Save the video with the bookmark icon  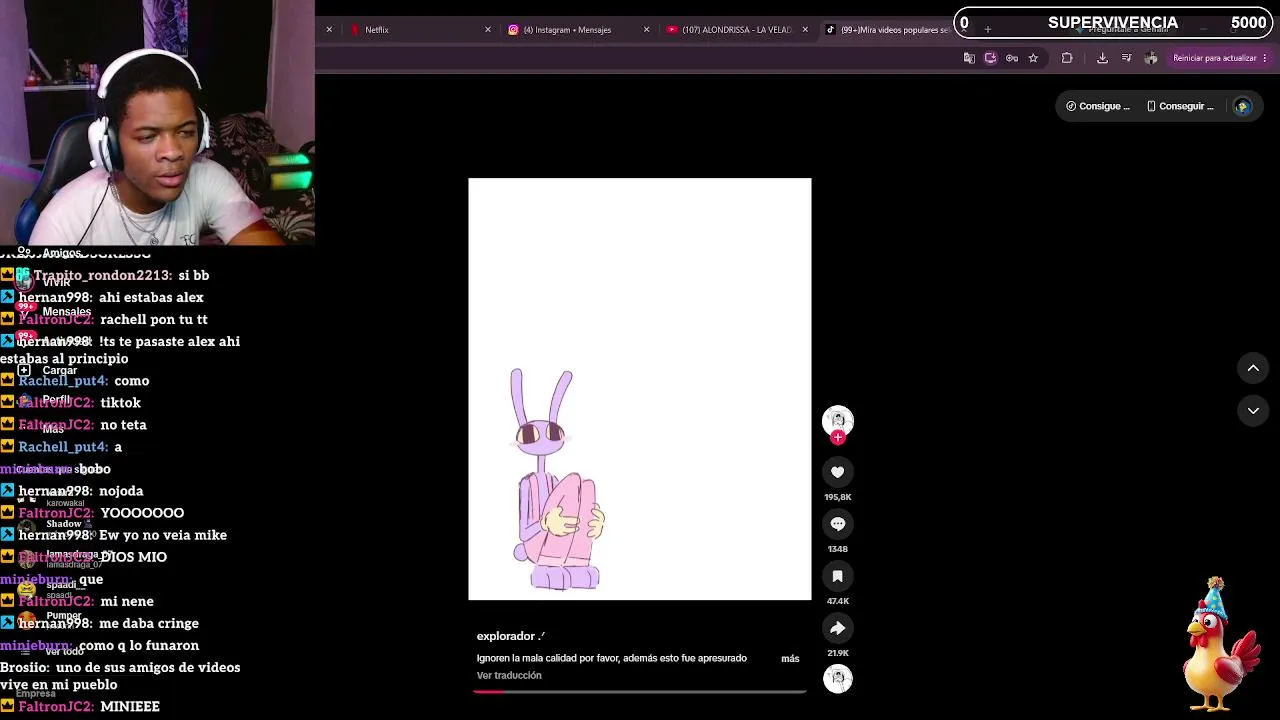point(838,576)
